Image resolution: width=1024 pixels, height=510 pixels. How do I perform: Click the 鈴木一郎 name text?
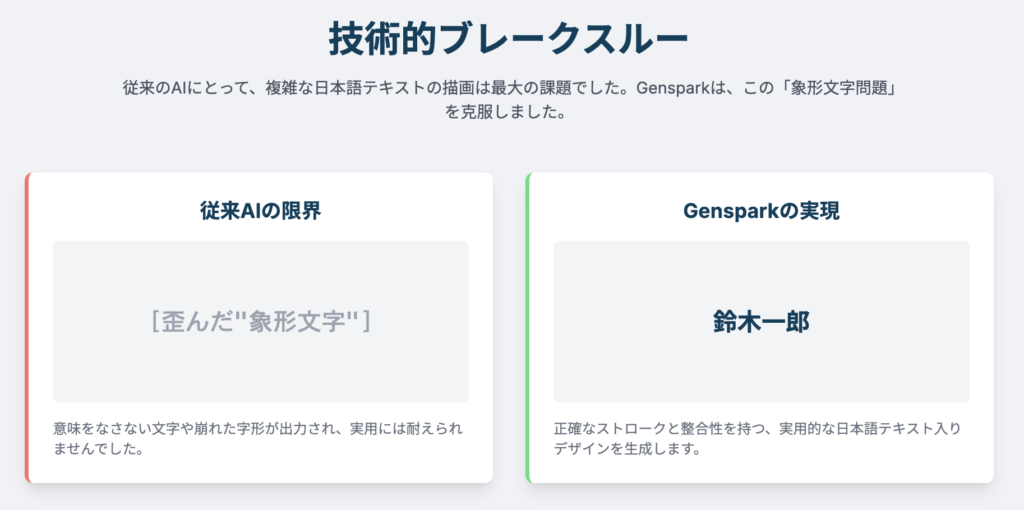(761, 322)
